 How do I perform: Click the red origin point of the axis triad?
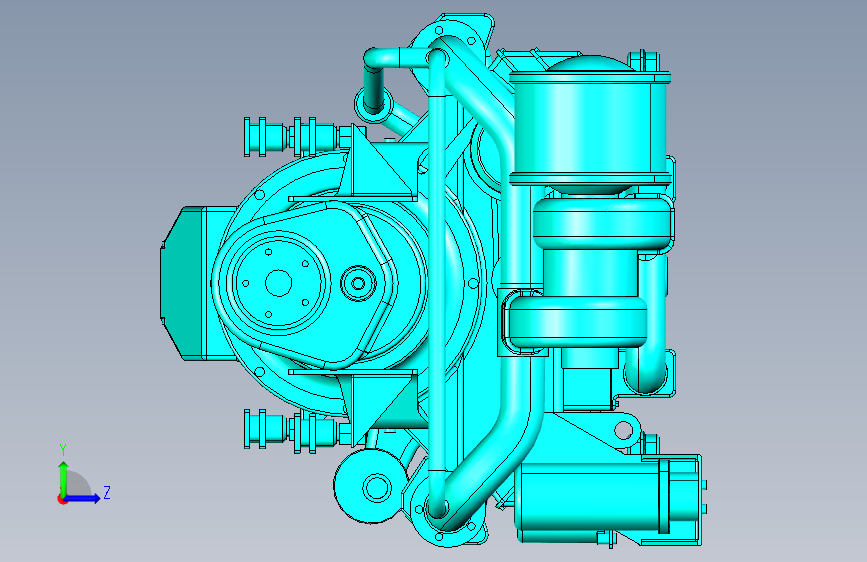[x=62, y=499]
